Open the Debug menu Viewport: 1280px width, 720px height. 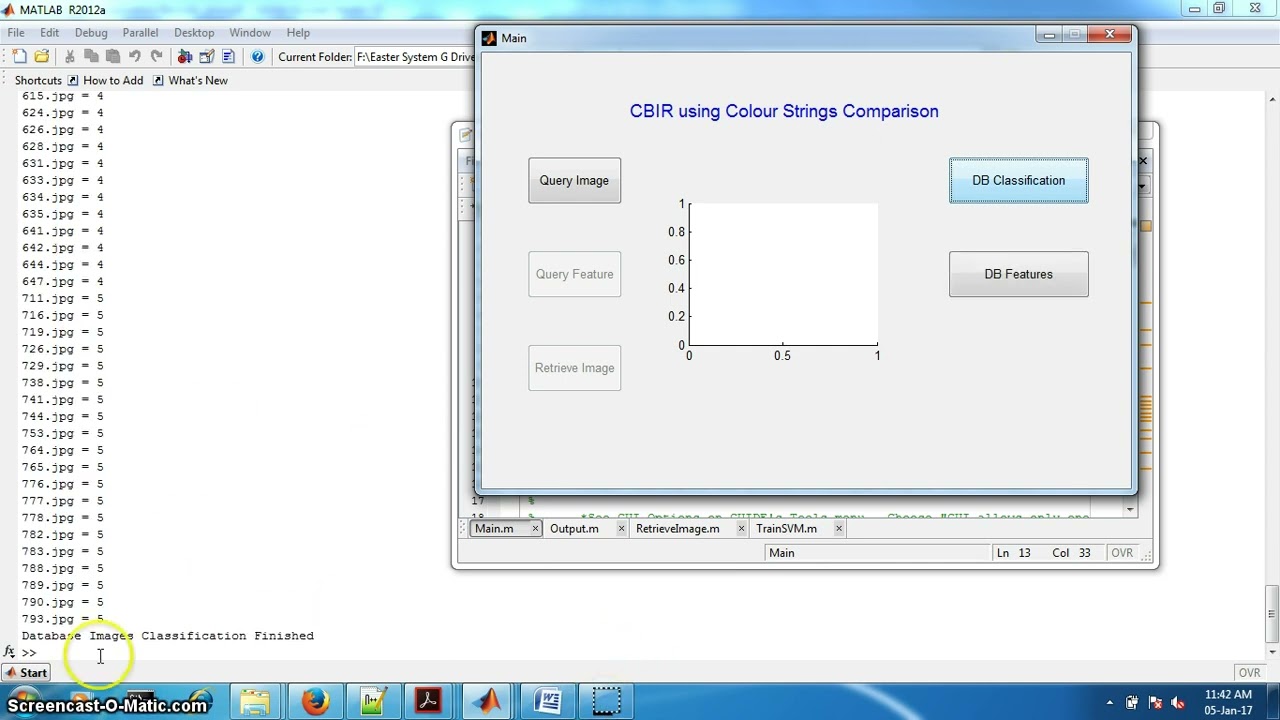(91, 32)
